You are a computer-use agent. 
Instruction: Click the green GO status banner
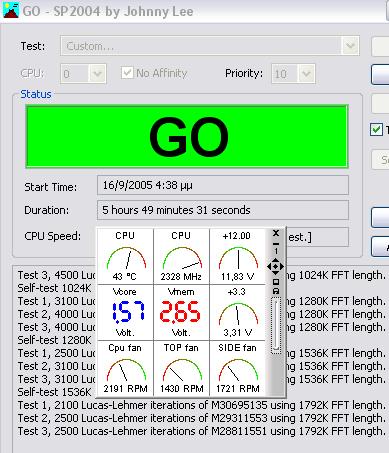point(187,136)
